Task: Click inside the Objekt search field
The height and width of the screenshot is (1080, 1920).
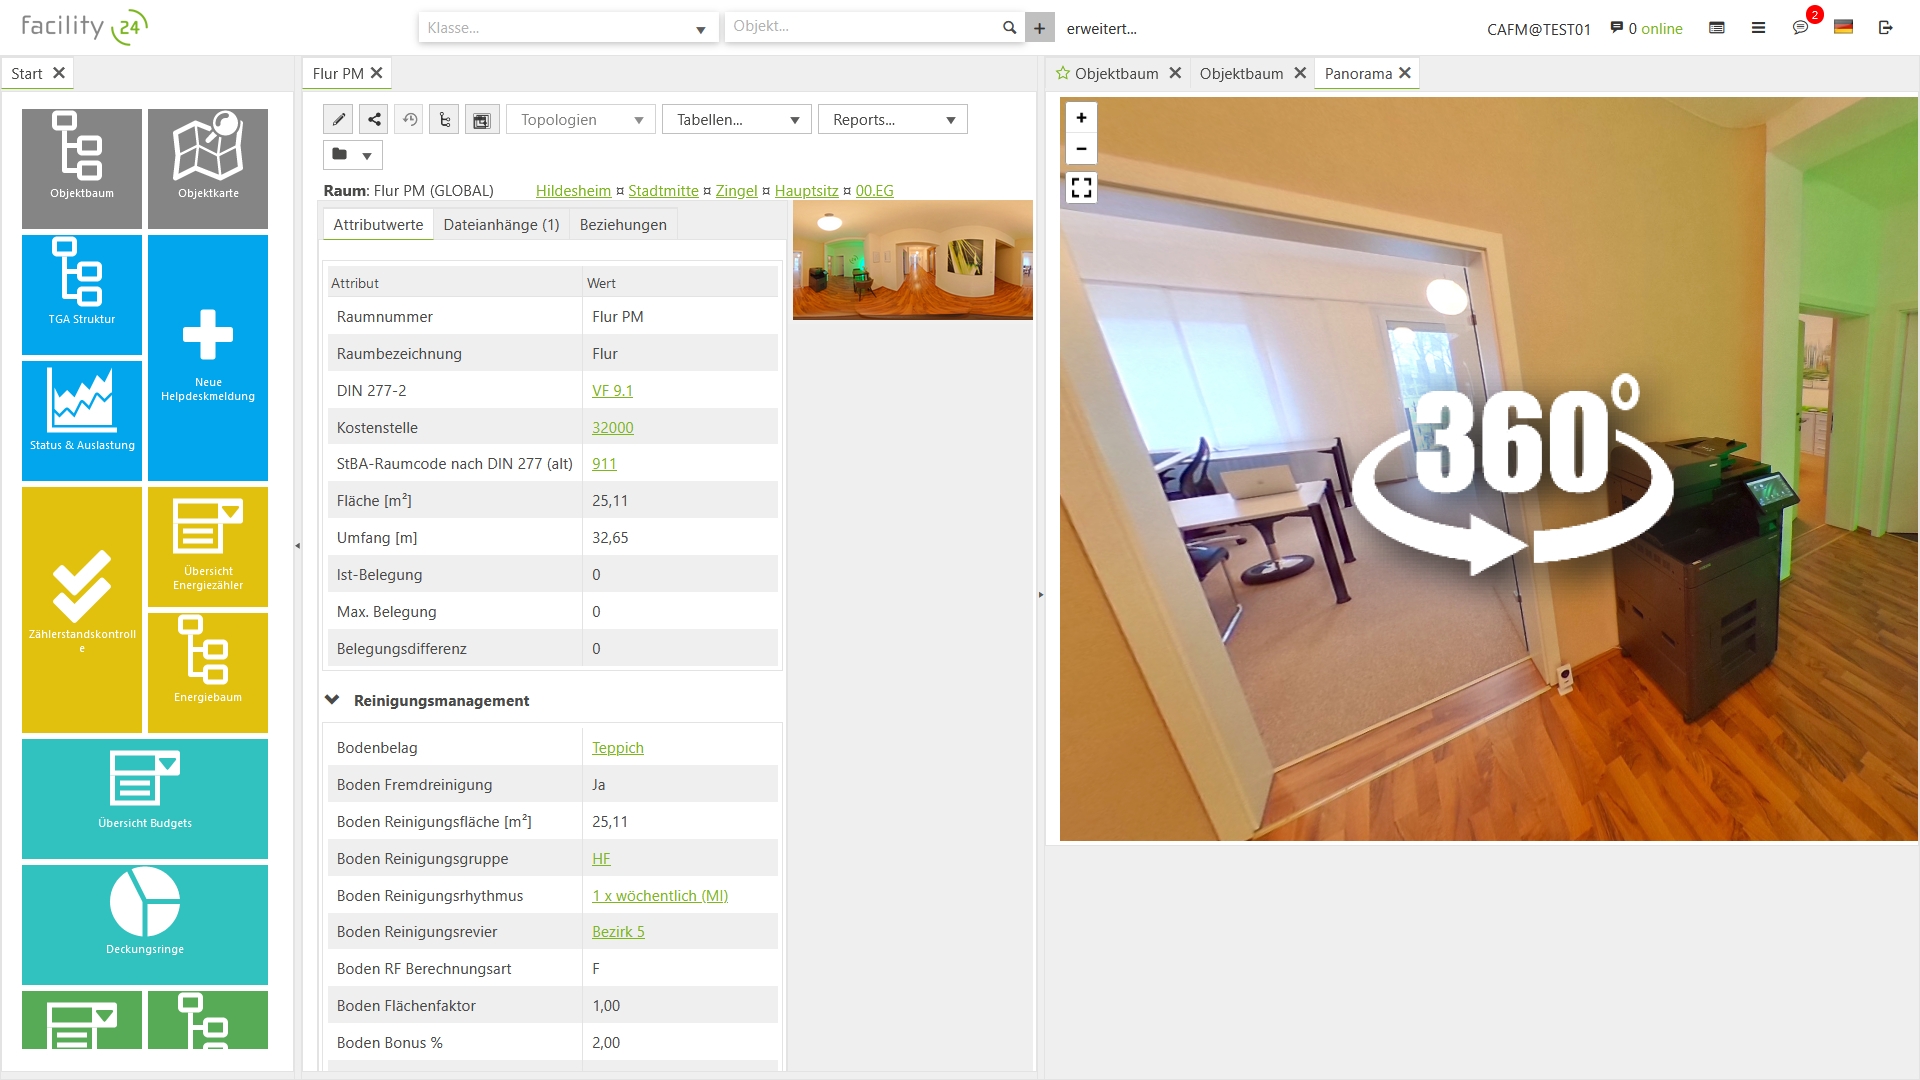Action: point(860,27)
